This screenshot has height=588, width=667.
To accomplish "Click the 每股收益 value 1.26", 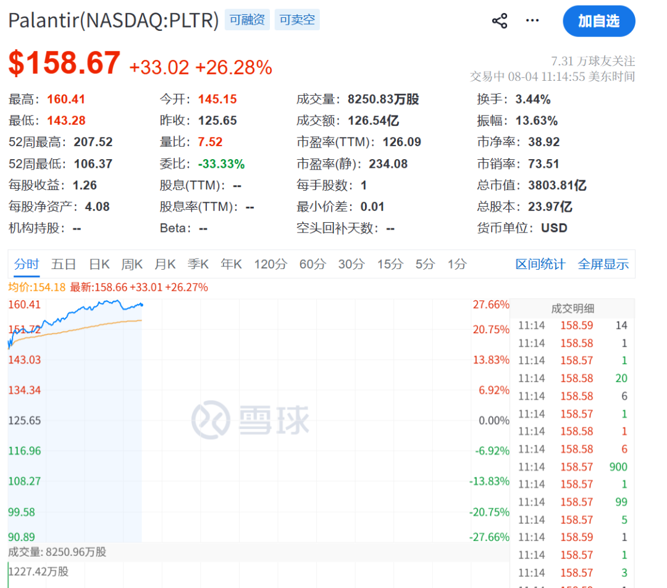I will [x=85, y=185].
